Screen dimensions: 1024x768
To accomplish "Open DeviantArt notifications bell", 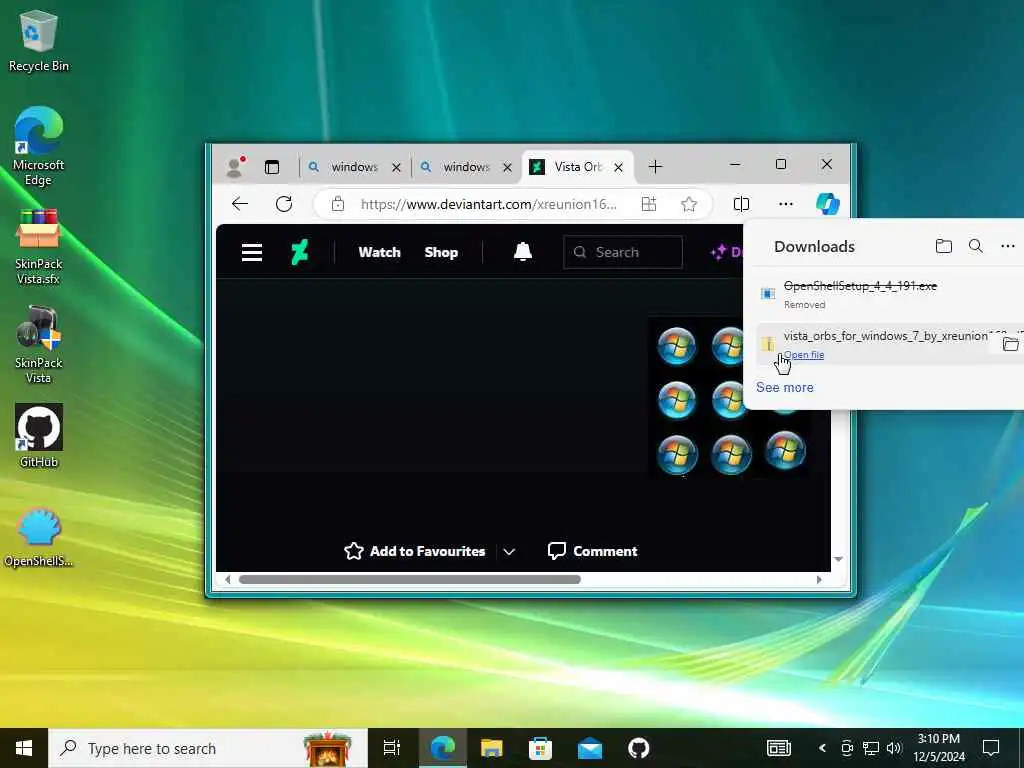I will (x=522, y=251).
